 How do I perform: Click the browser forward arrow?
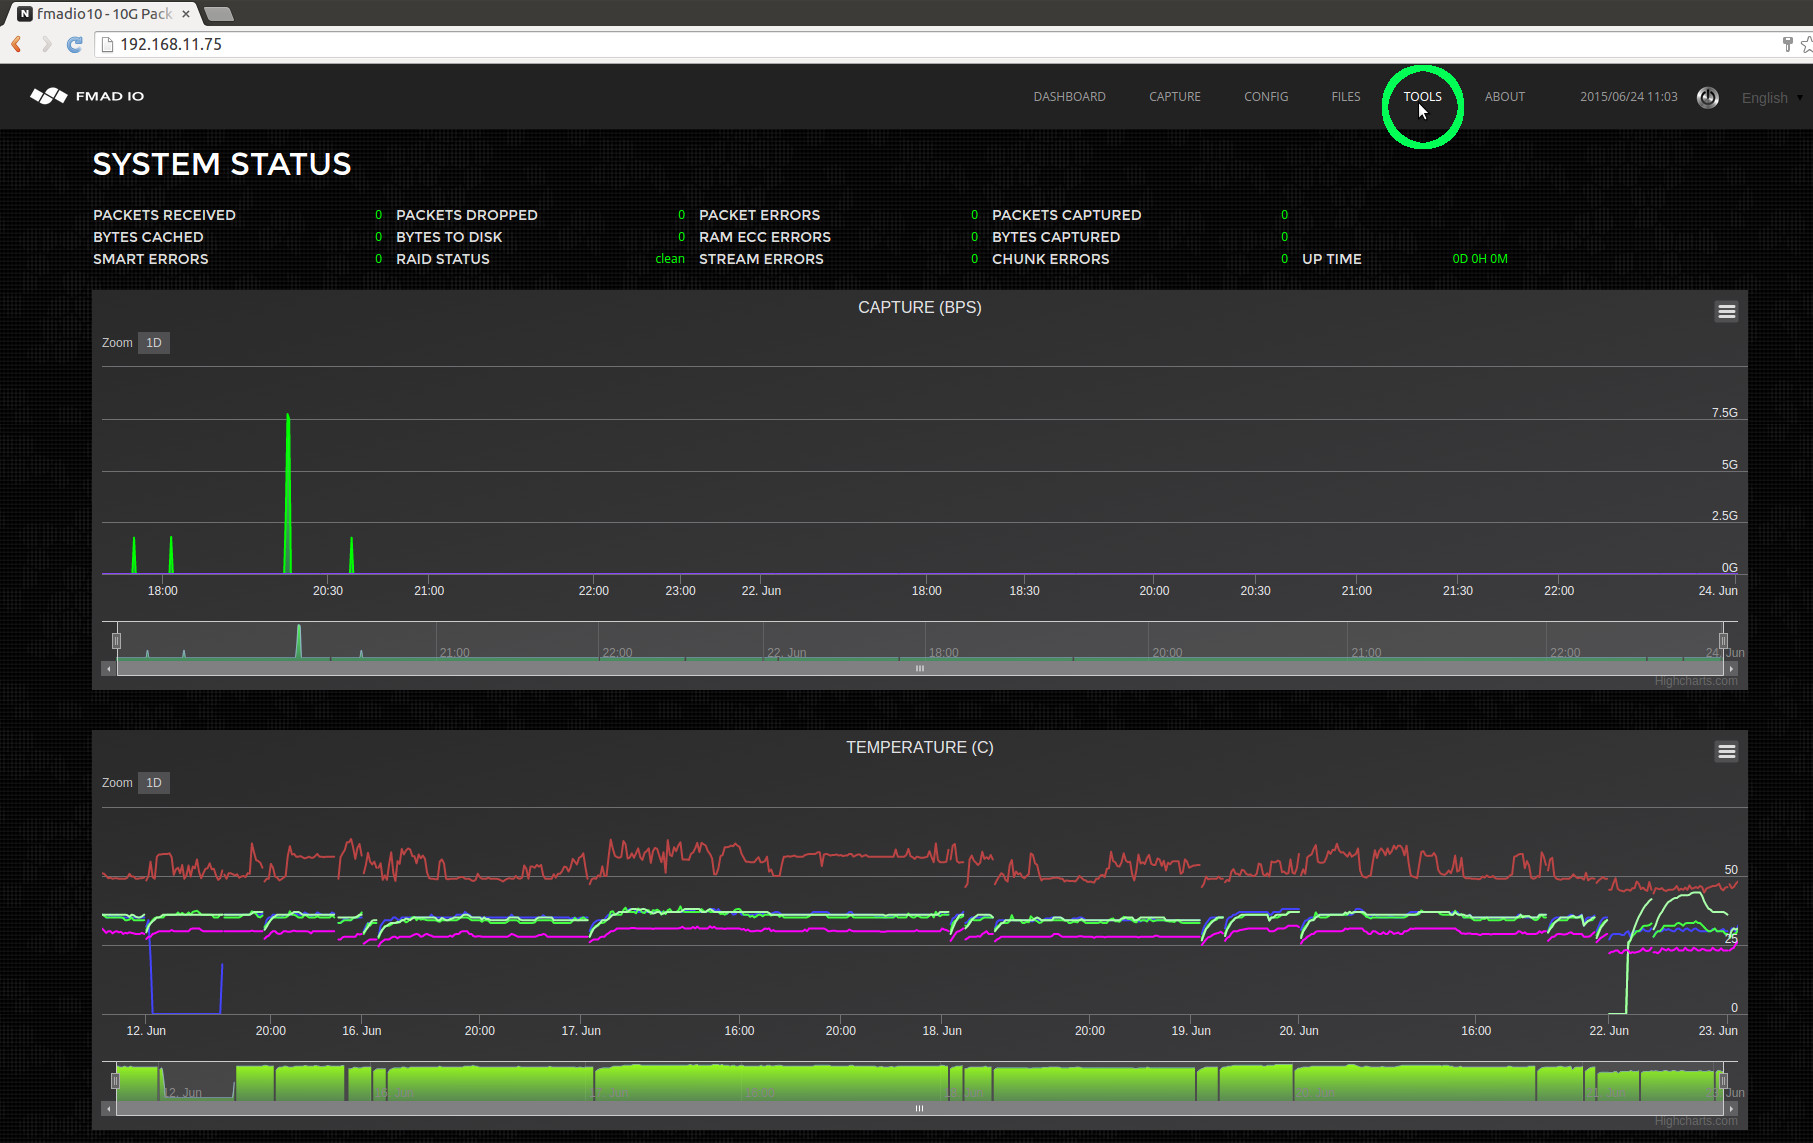click(x=45, y=44)
